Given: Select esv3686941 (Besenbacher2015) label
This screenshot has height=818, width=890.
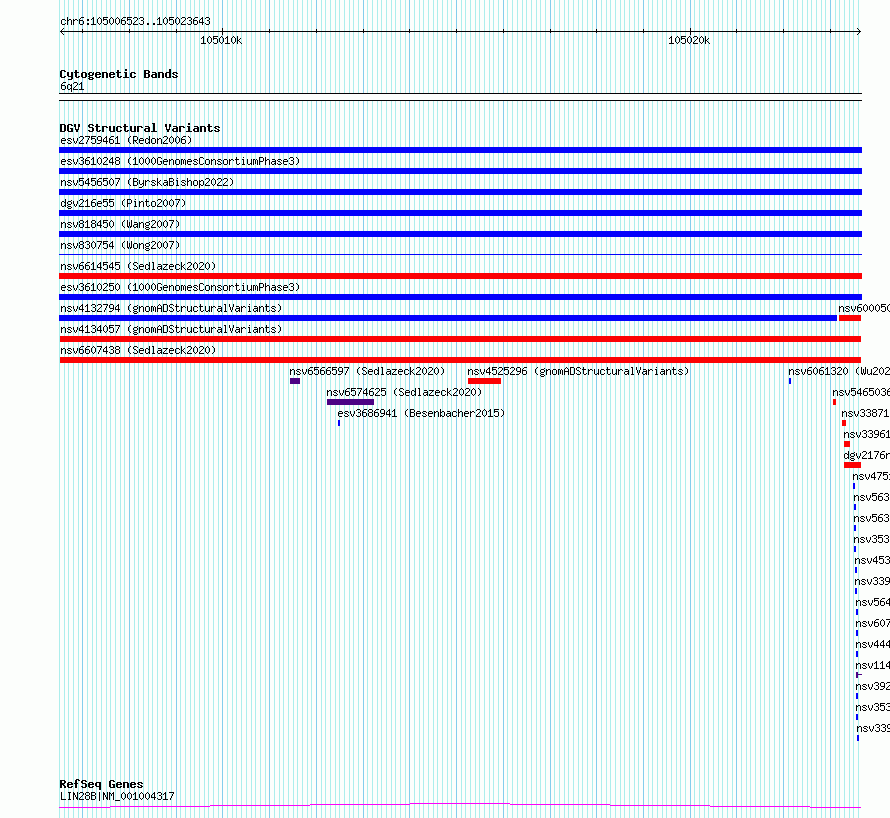Looking at the screenshot, I should pos(421,413).
